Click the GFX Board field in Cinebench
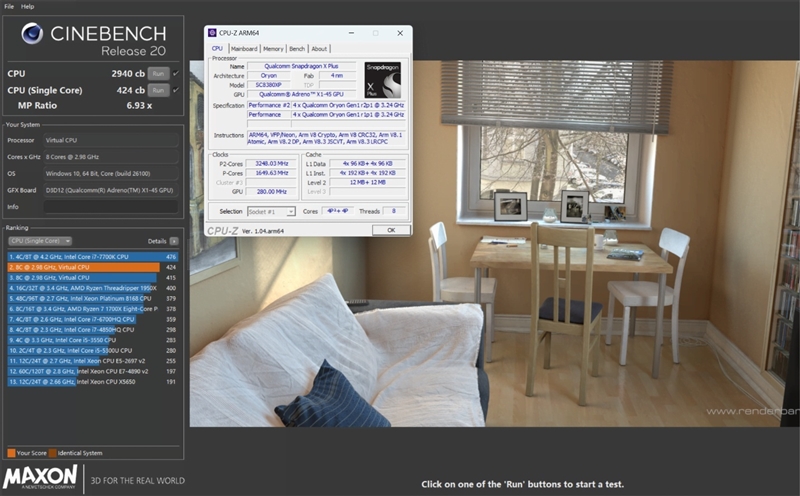The image size is (800, 496). coord(111,190)
